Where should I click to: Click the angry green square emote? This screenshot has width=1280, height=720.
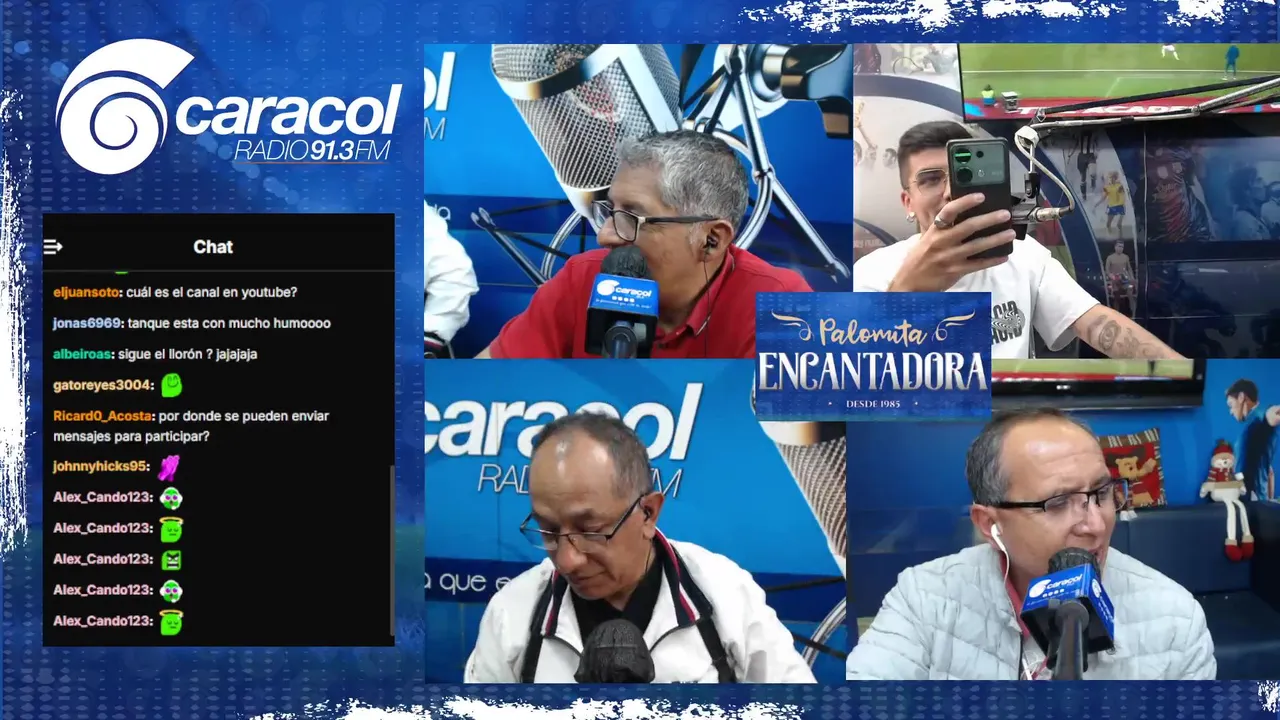[x=171, y=559]
